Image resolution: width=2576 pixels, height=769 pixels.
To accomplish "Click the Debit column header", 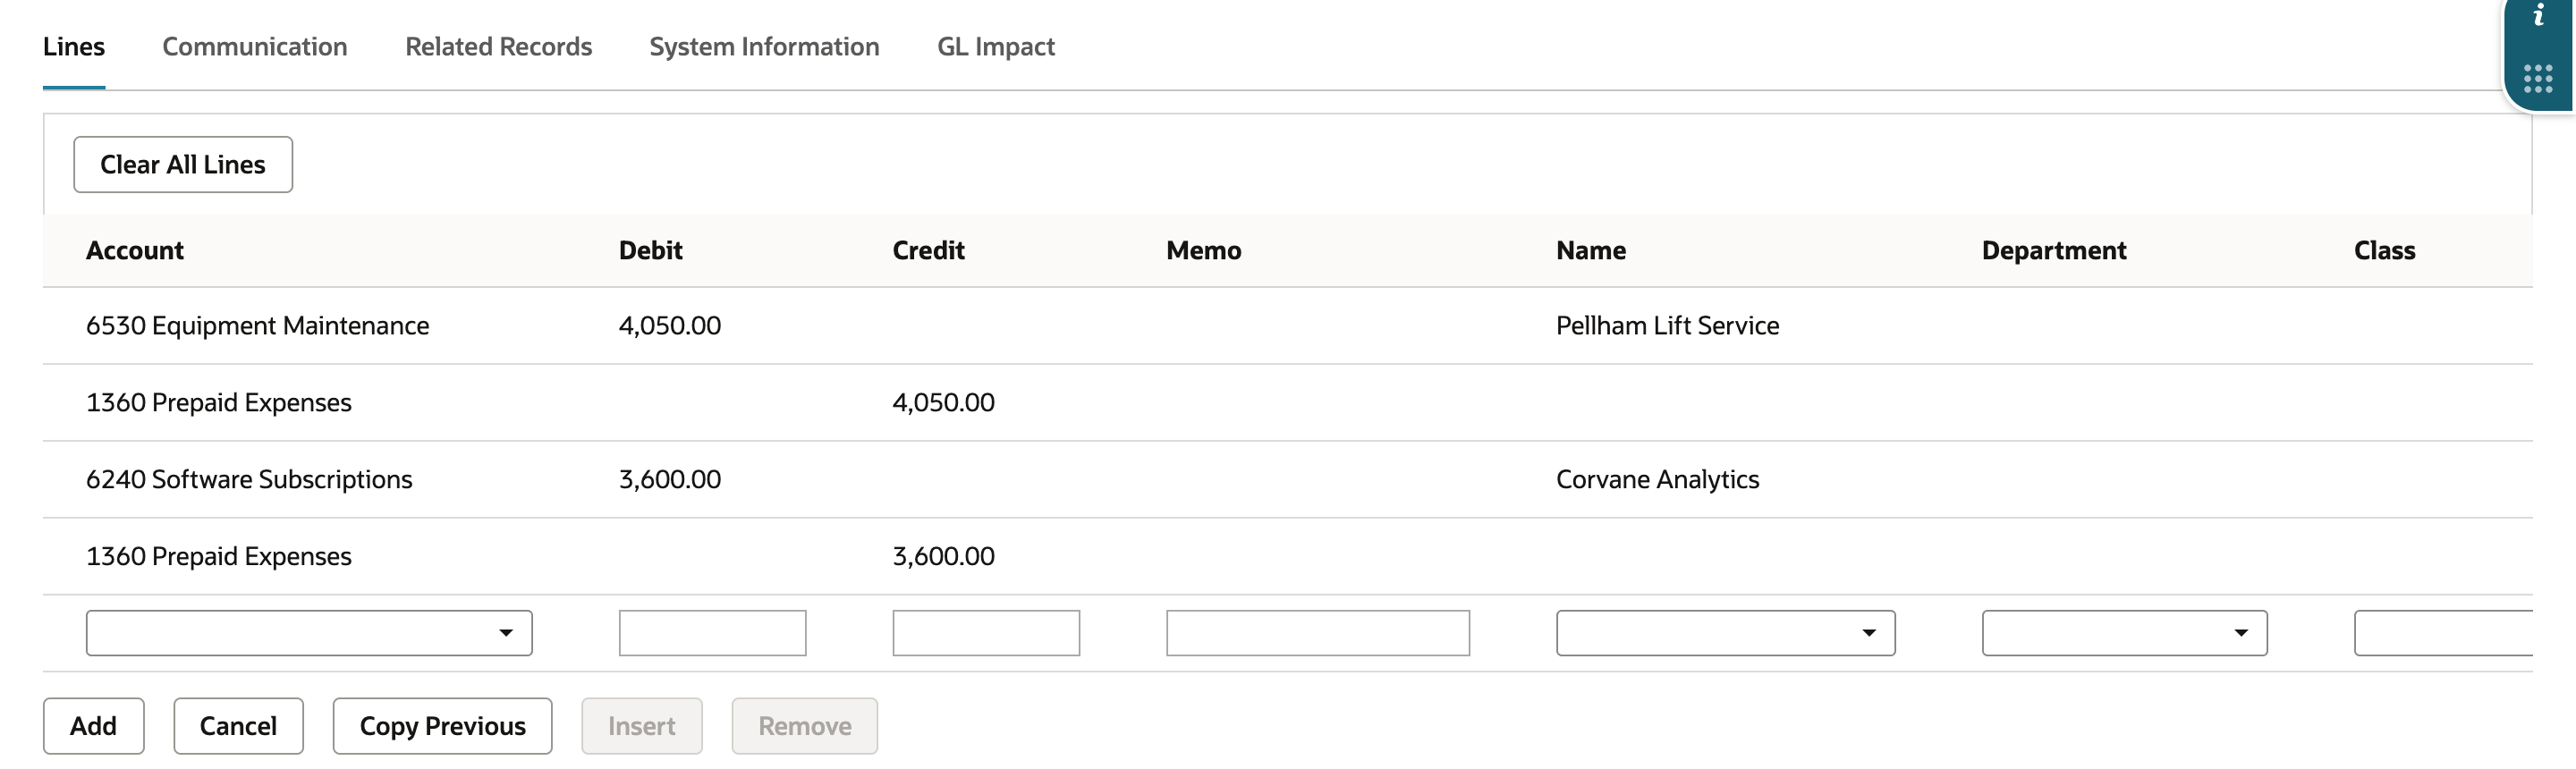I will [651, 251].
